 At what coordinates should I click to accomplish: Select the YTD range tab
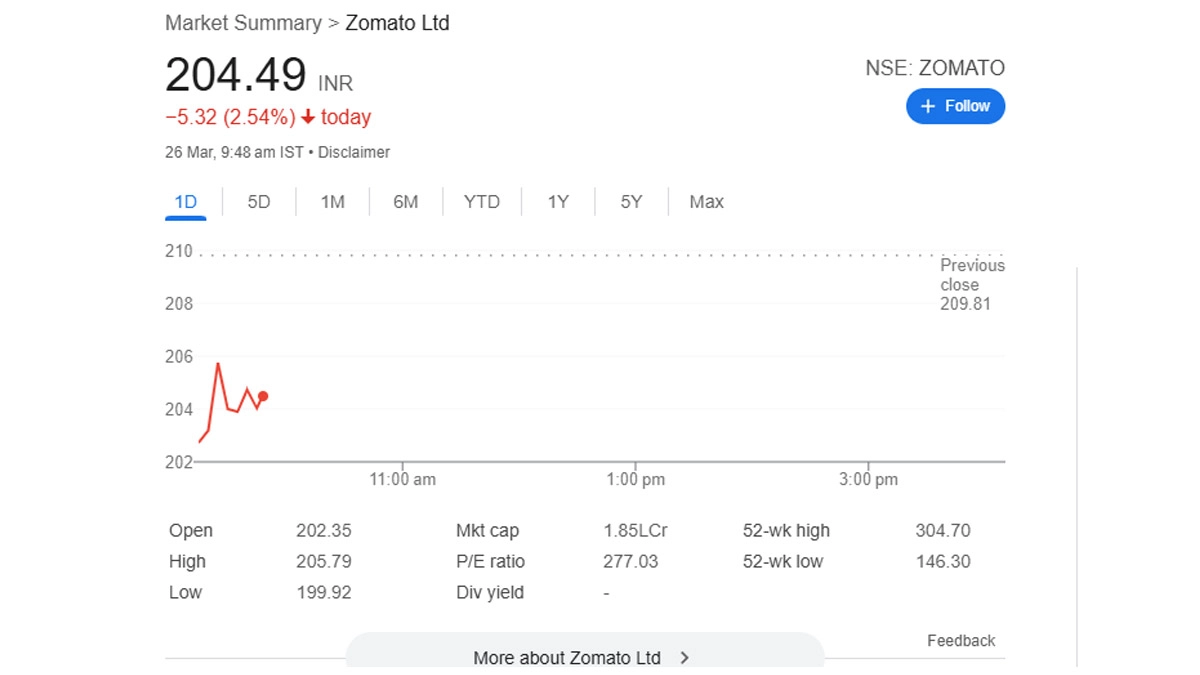click(x=481, y=202)
